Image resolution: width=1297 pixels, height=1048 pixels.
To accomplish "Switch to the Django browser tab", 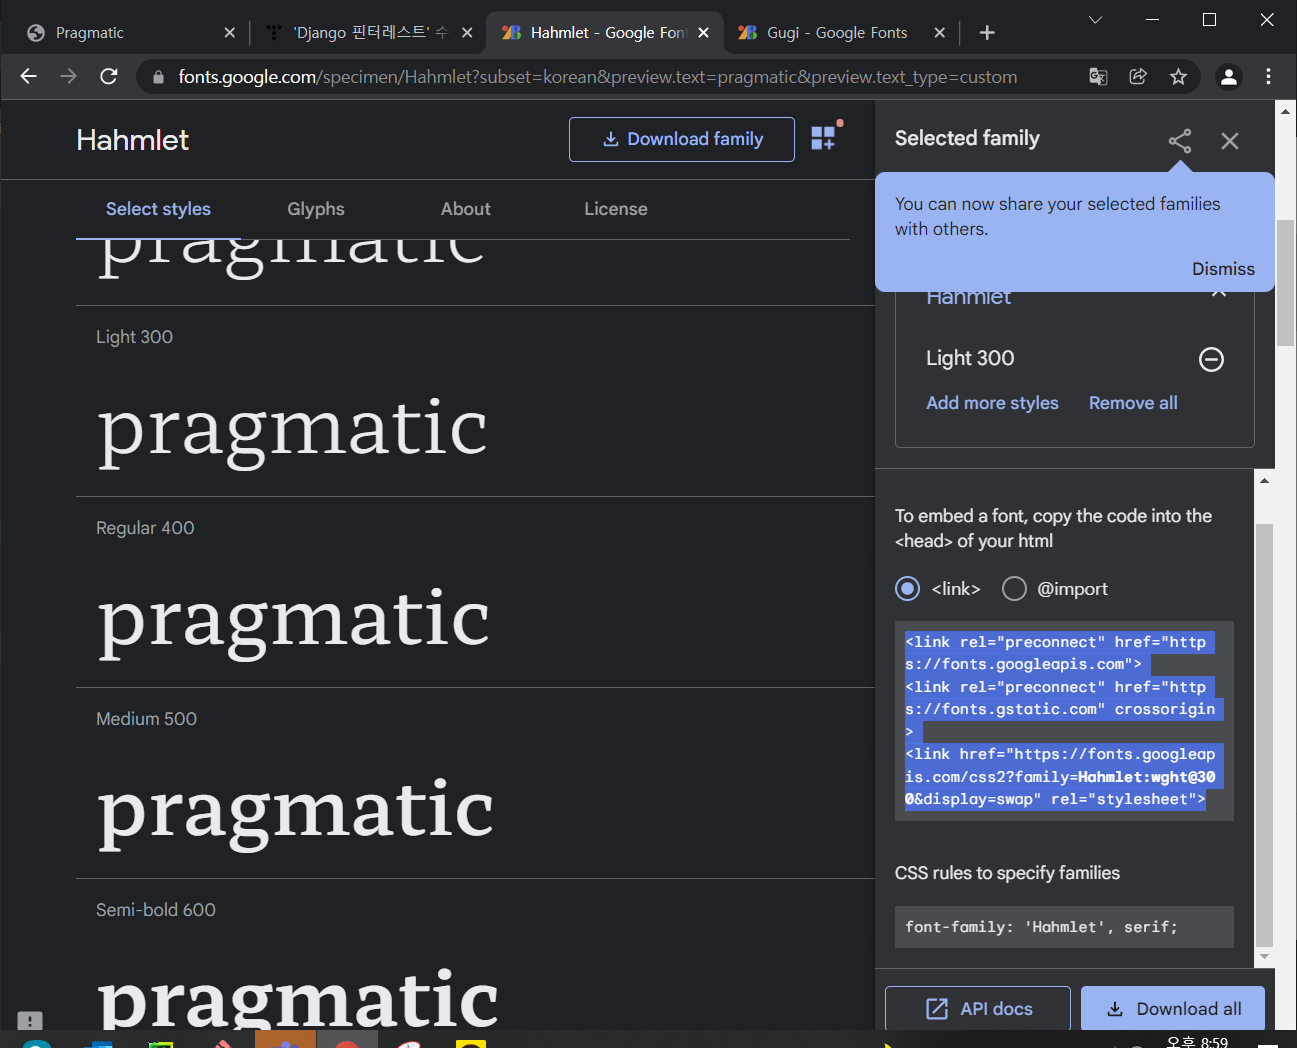I will point(366,33).
